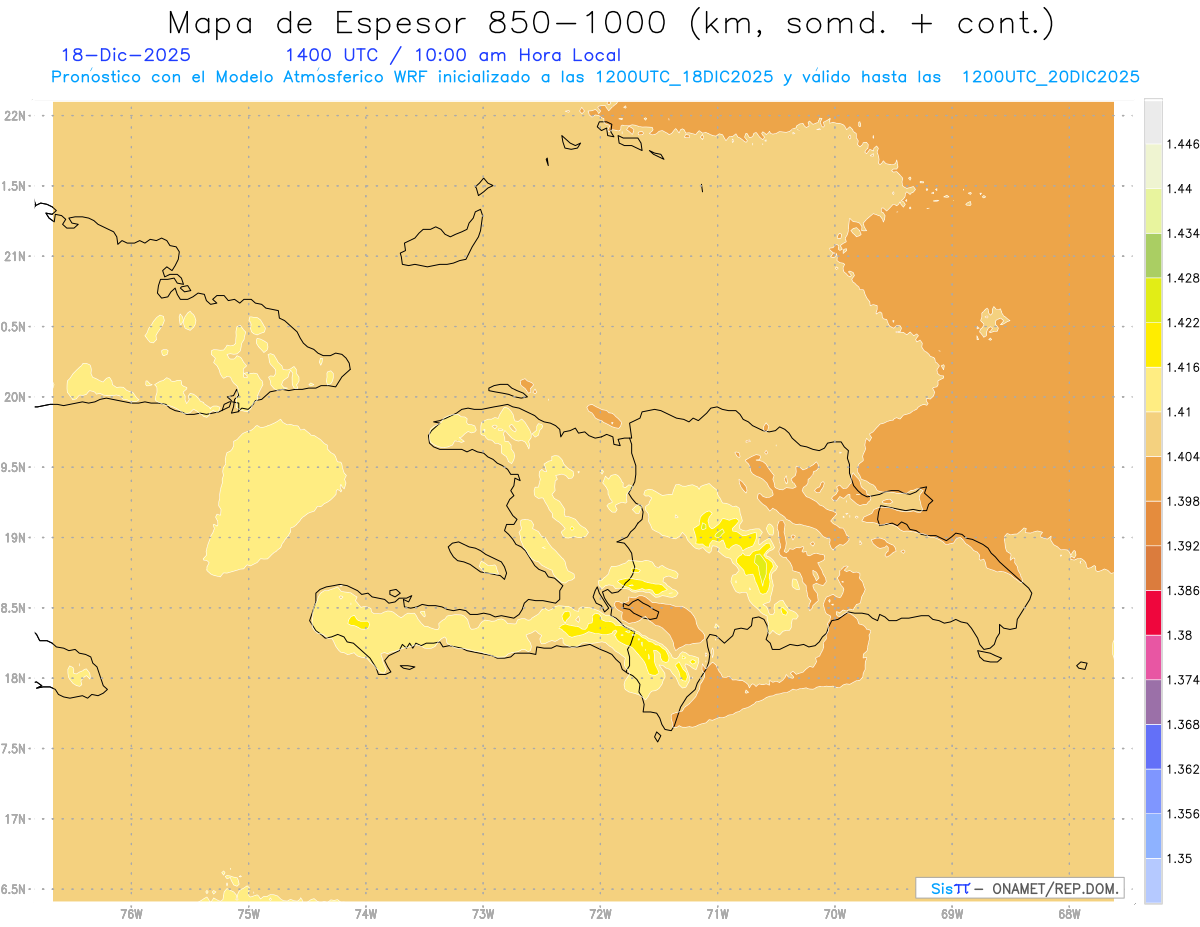1200x927 pixels.
Task: Click the legend value '1.362'
Action: pyautogui.click(x=1182, y=769)
